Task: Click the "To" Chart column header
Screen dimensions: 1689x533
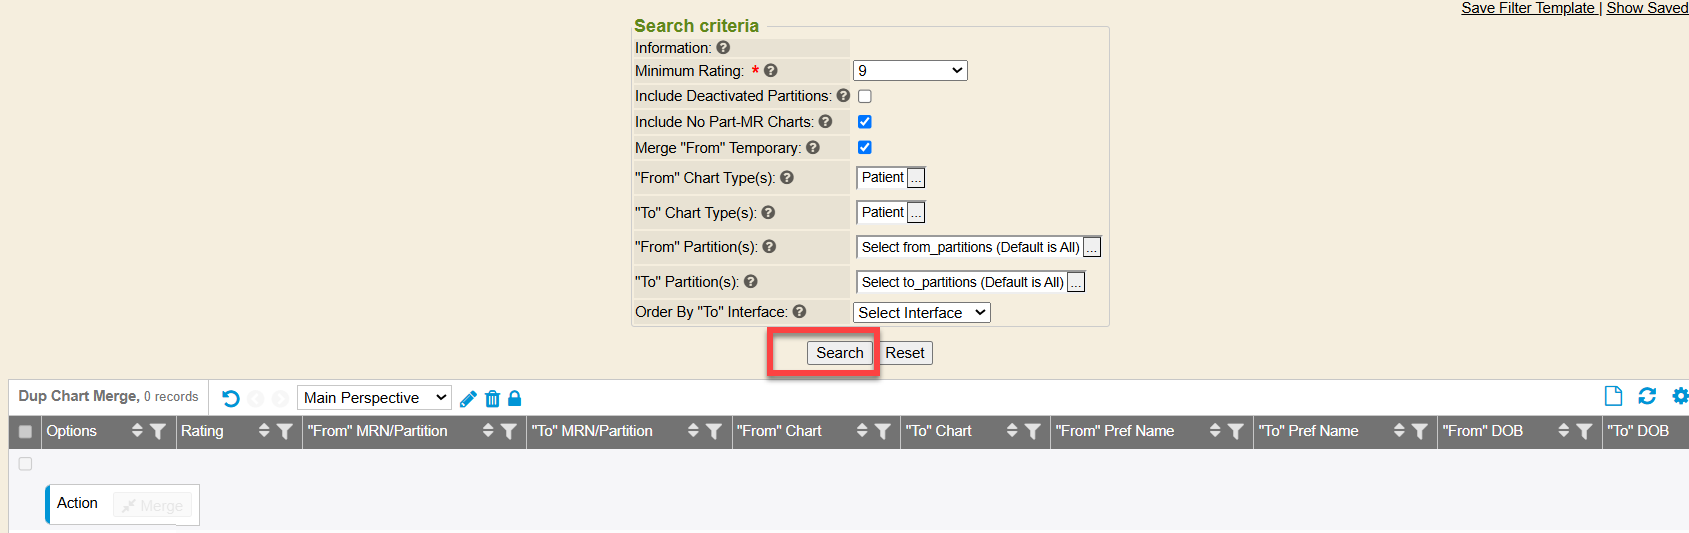Action: (938, 431)
